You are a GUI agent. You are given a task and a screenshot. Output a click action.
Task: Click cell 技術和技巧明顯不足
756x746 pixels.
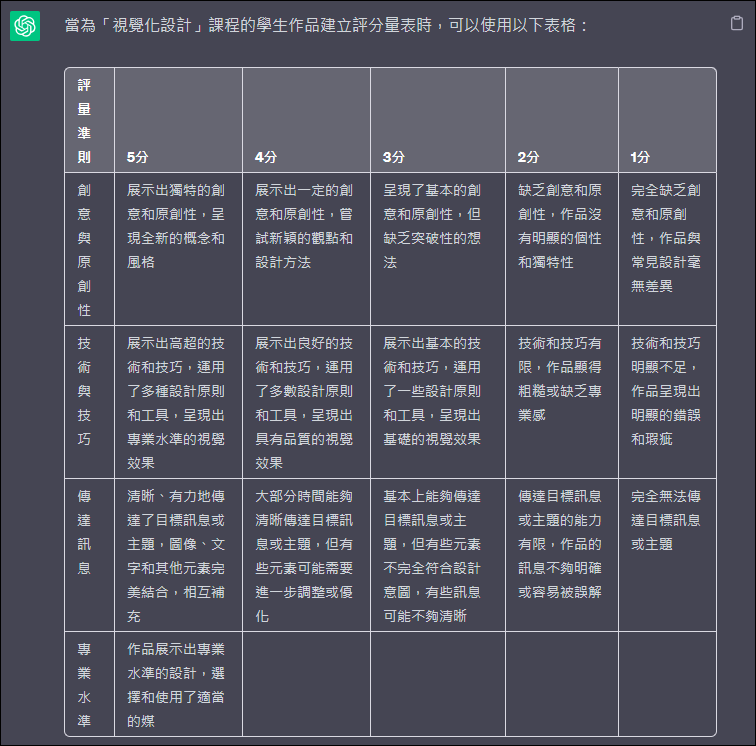(667, 402)
